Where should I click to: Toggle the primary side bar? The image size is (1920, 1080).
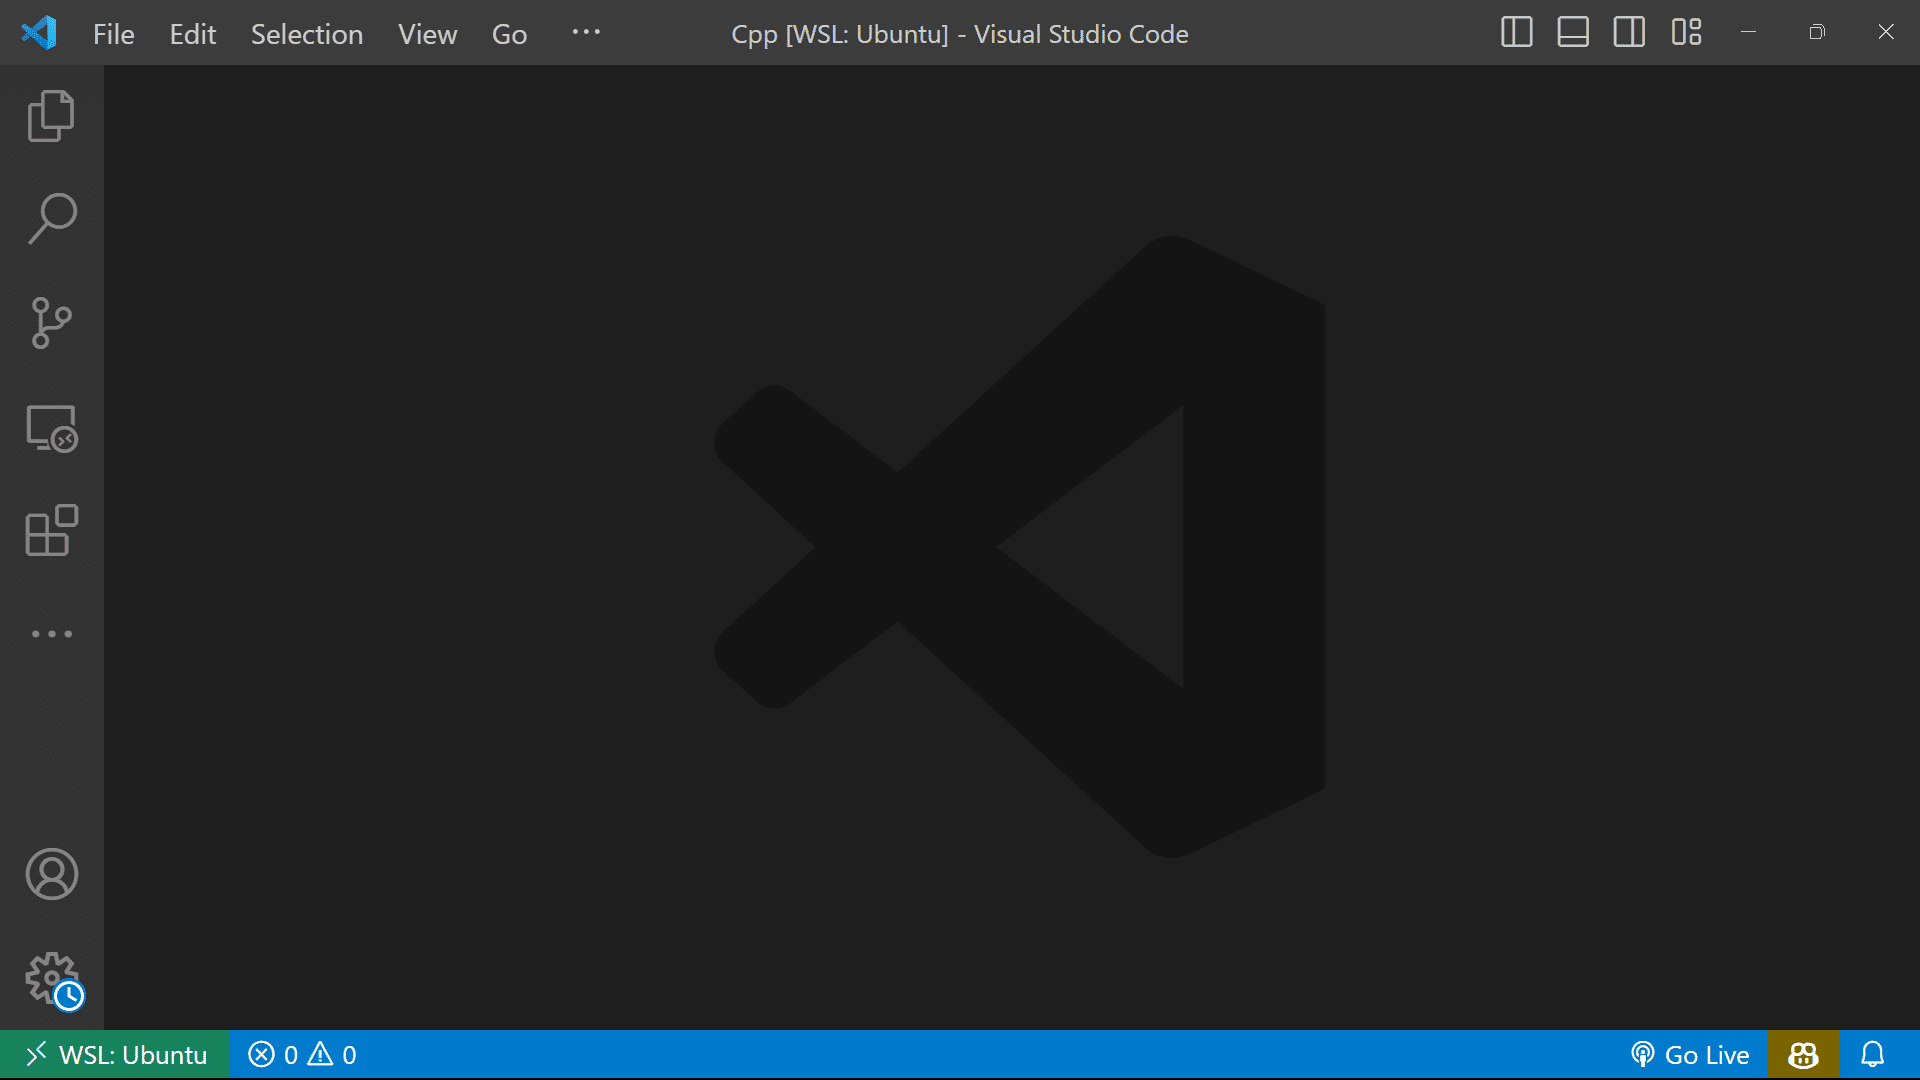point(1516,33)
